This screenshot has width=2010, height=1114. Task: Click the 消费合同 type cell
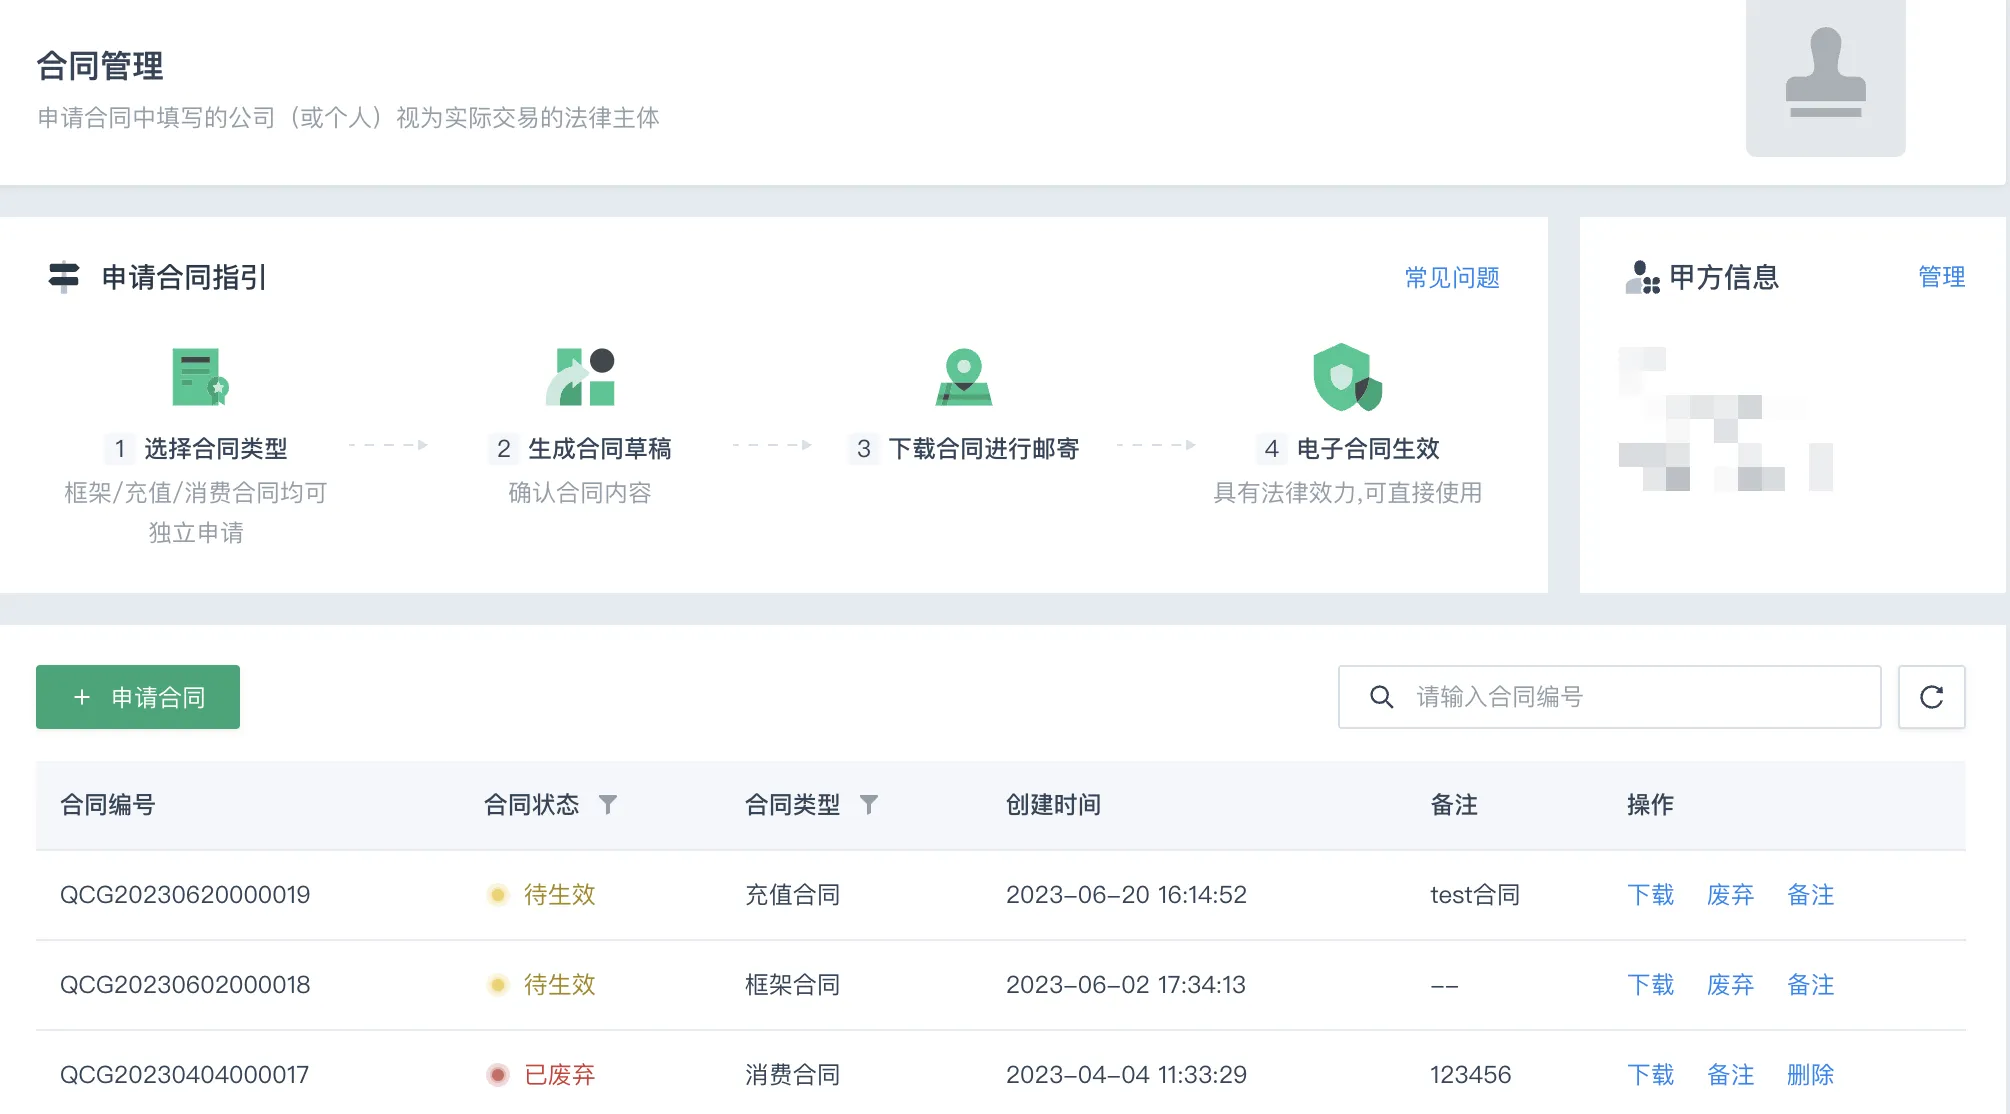pyautogui.click(x=792, y=1074)
